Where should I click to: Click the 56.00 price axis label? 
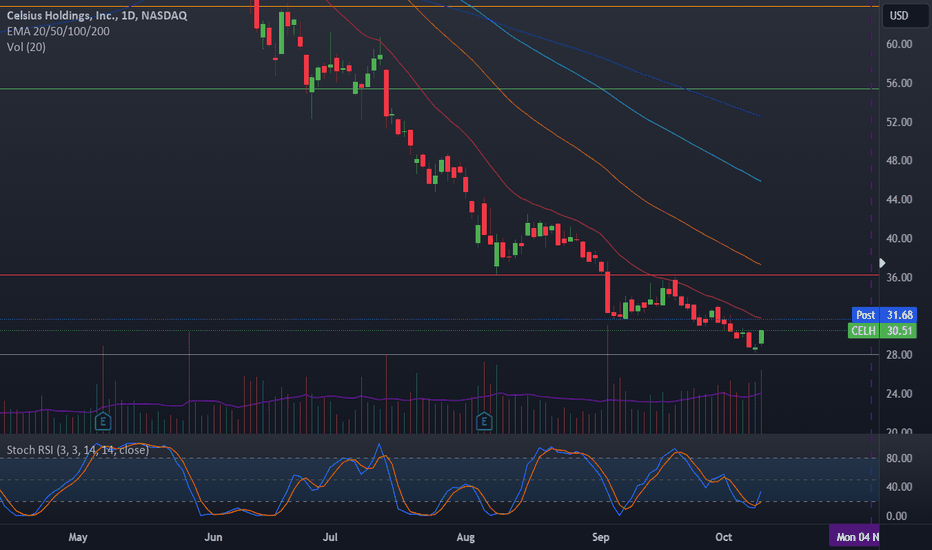(x=899, y=83)
